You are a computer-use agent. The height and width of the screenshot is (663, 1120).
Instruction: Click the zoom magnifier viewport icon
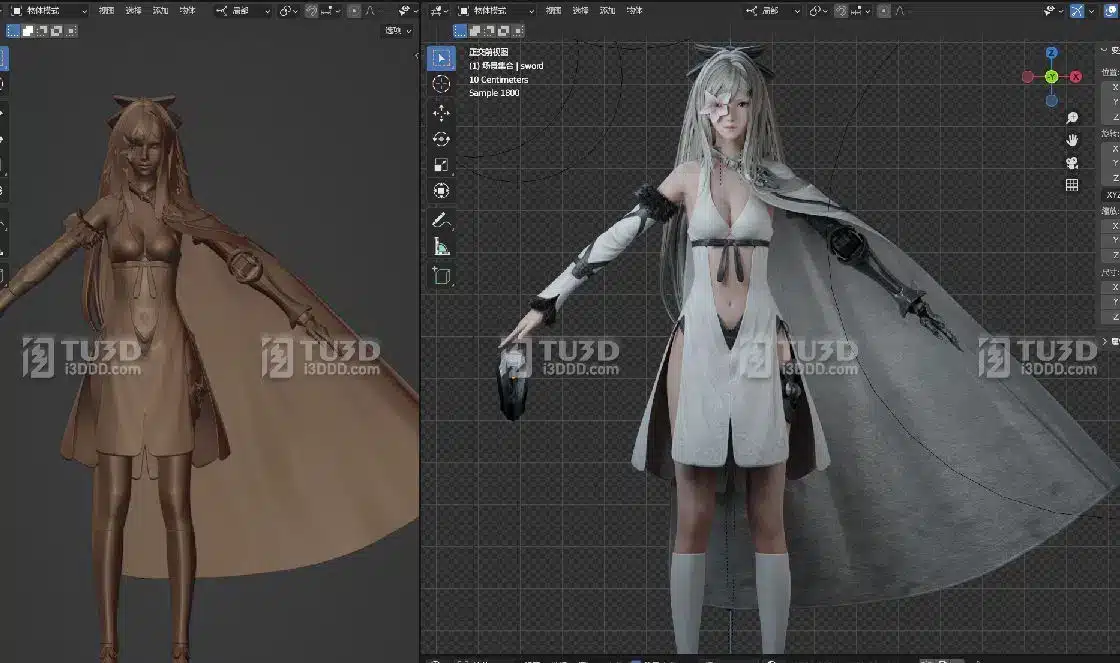pos(1072,117)
